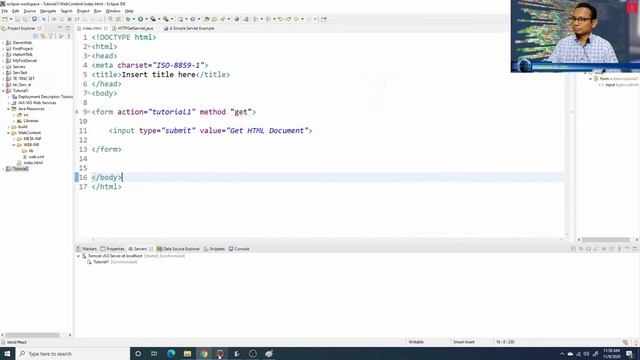
Task: Select the Tutorial2 project
Action: pyautogui.click(x=20, y=169)
